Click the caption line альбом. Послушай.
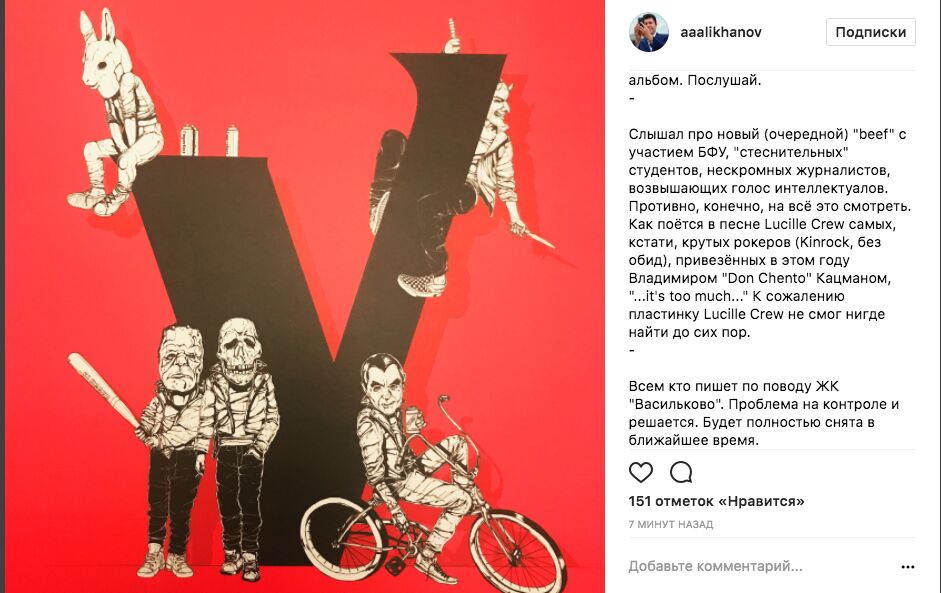 pyautogui.click(x=695, y=80)
